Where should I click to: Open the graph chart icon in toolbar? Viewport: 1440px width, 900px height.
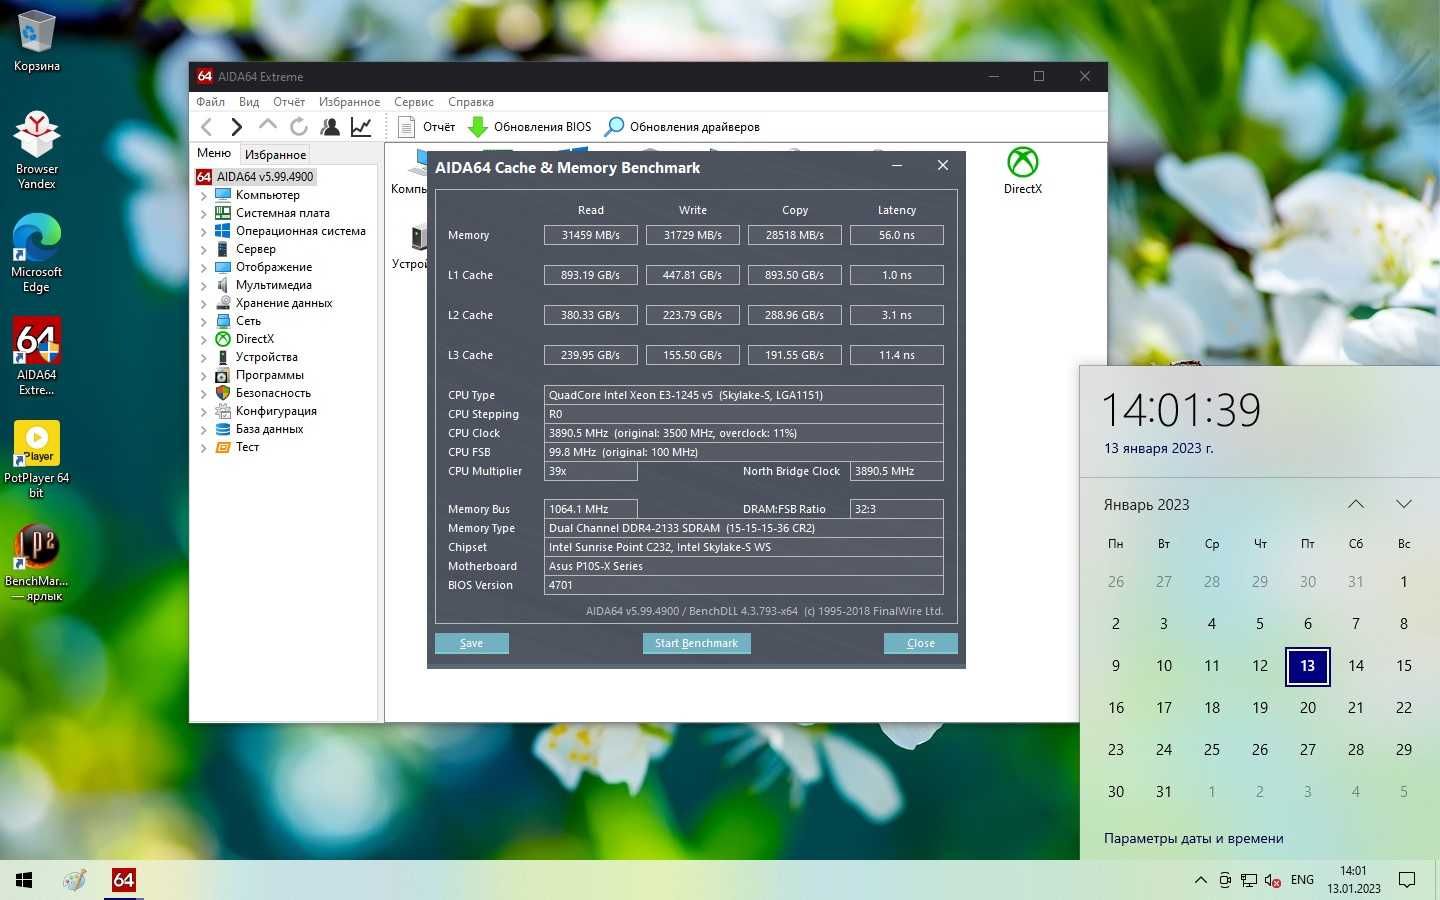pyautogui.click(x=361, y=126)
